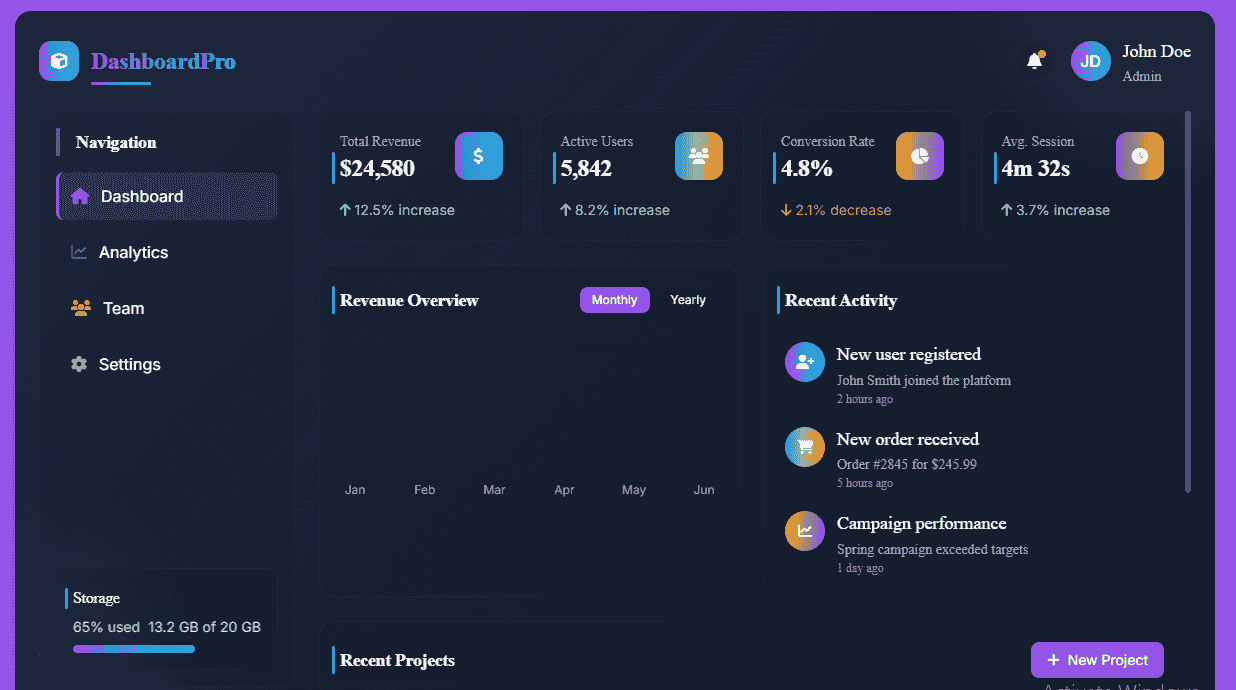
Task: Click the pie chart icon on Conversion Rate card
Action: click(920, 156)
